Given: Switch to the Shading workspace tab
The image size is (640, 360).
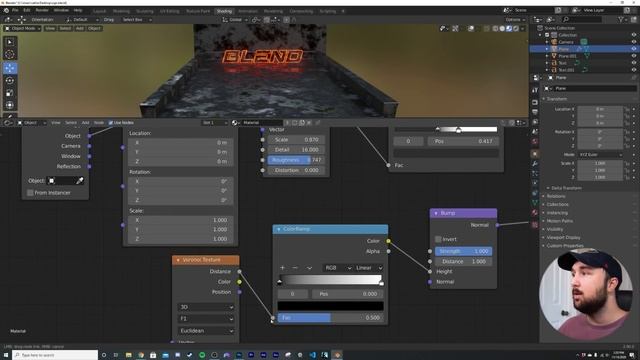Looking at the screenshot, I should click(x=224, y=11).
